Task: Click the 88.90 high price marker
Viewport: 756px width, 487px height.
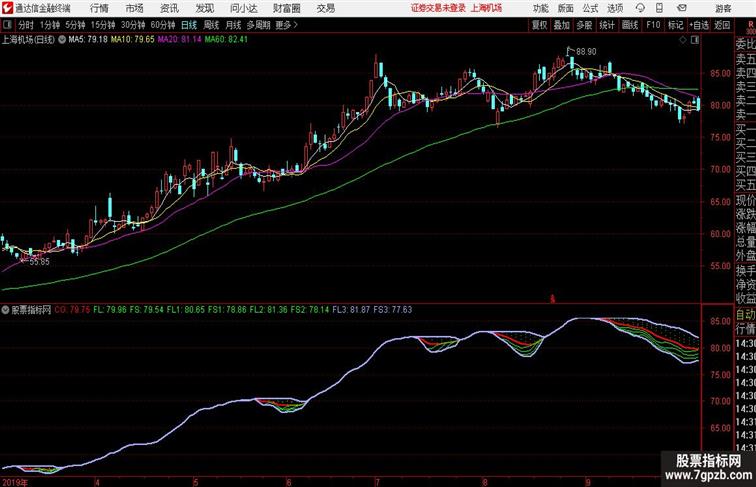Action: click(586, 52)
